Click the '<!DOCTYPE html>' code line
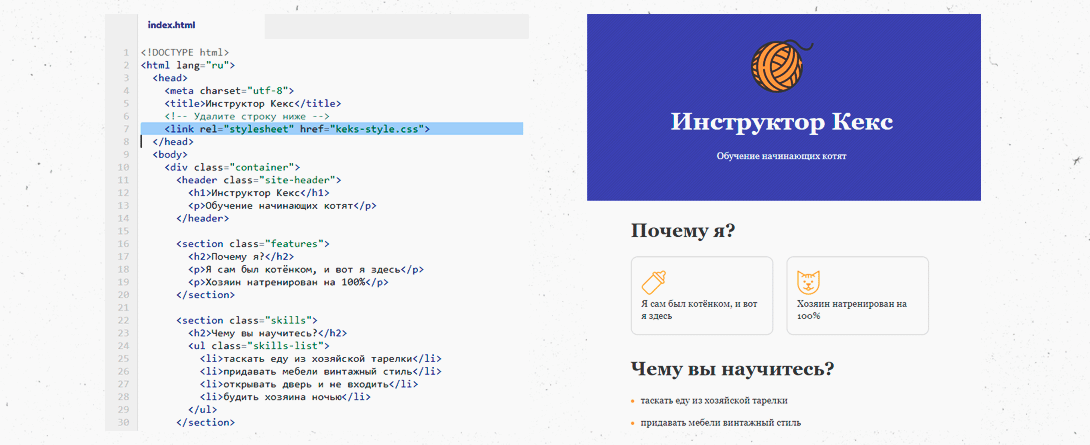 (185, 52)
